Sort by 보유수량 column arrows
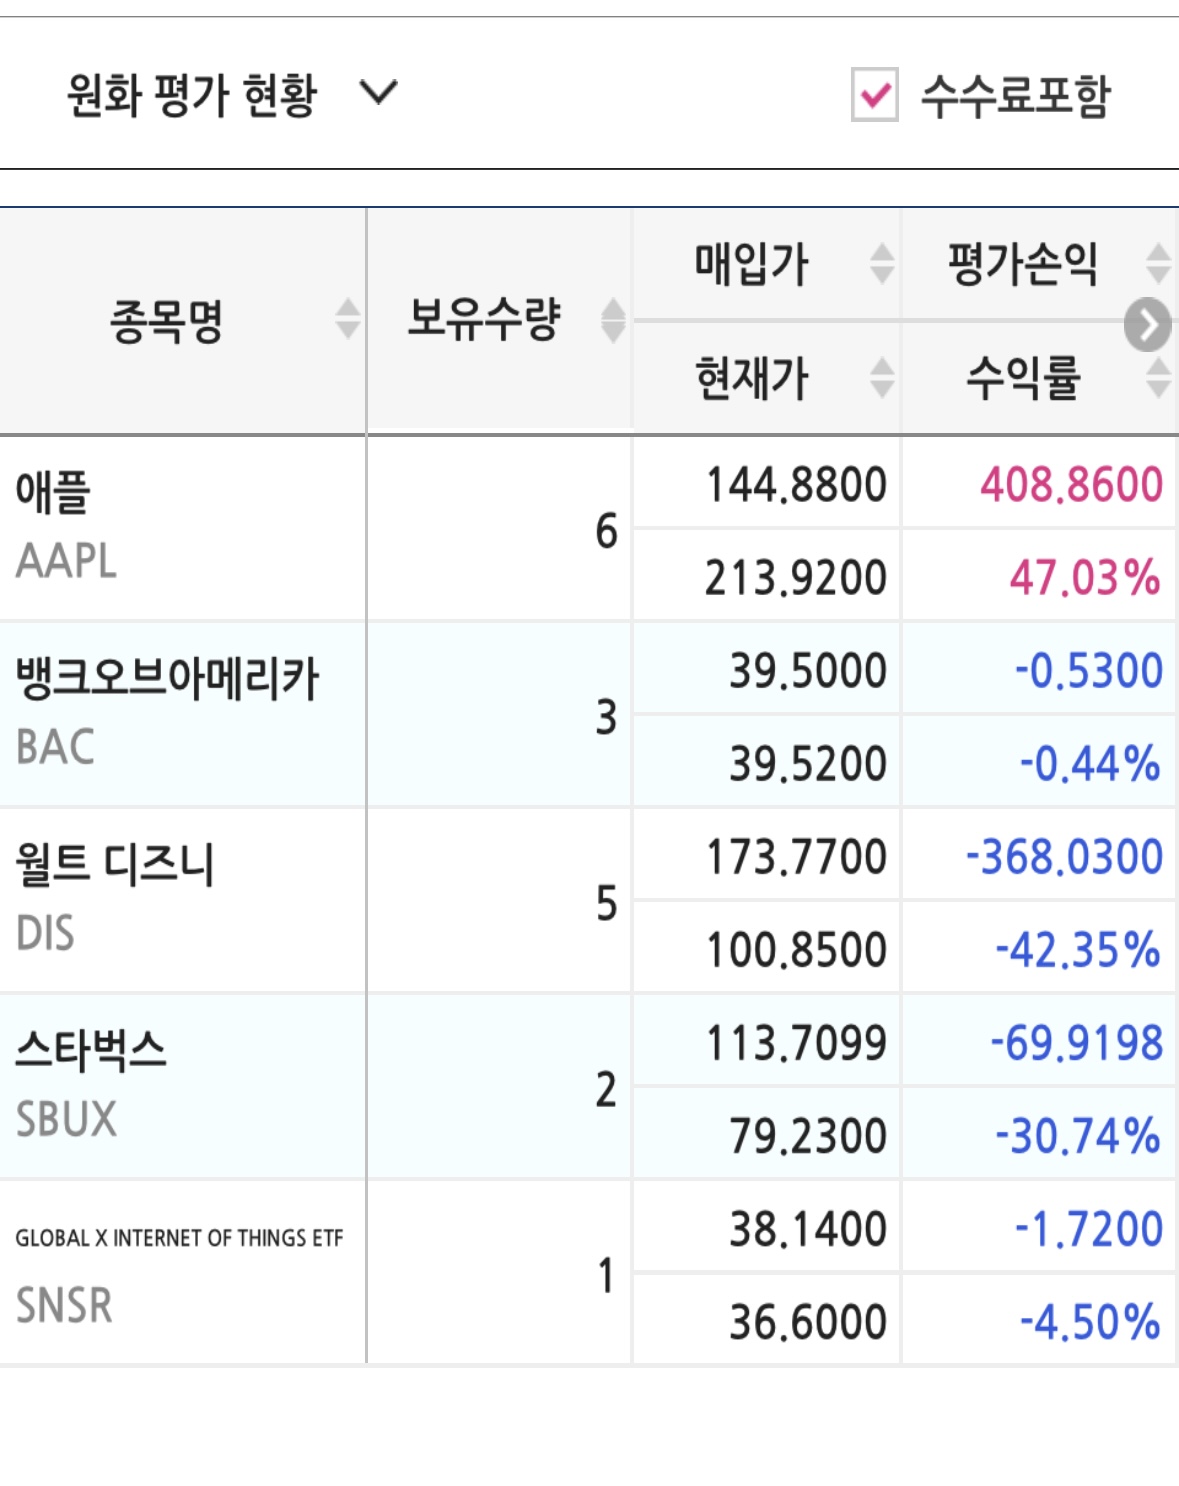 pyautogui.click(x=612, y=320)
